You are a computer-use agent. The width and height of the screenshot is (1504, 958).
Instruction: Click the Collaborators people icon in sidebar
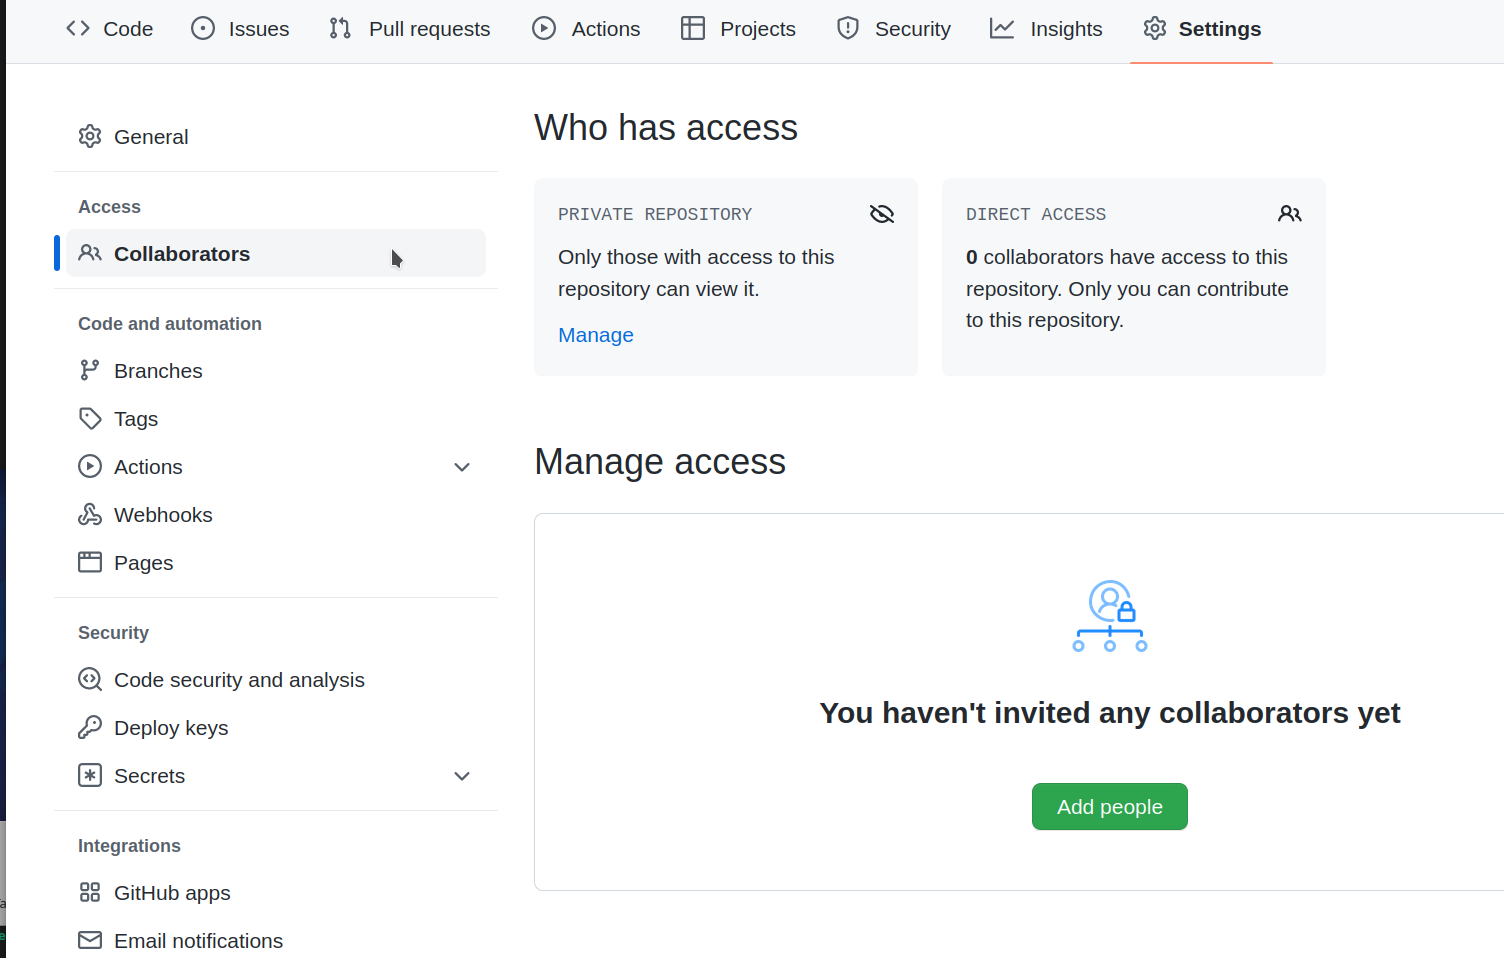(x=90, y=253)
